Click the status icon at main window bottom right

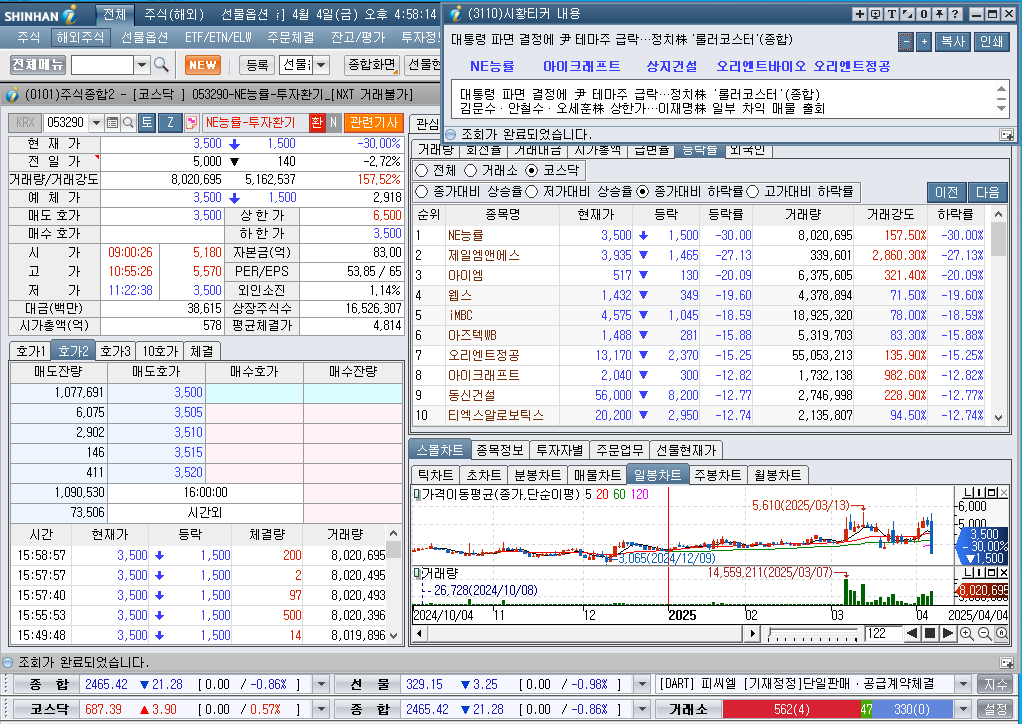click(1006, 663)
